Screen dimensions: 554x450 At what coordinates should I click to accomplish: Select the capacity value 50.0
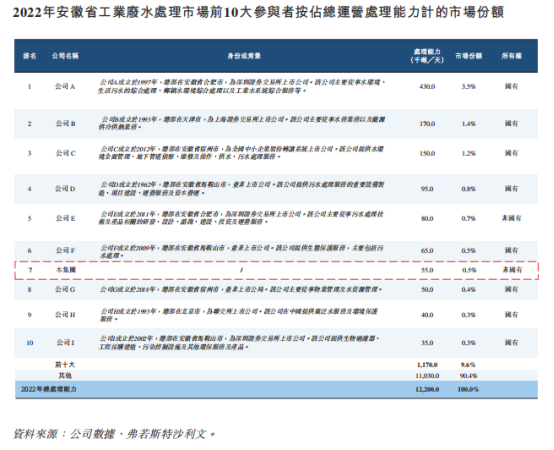point(427,289)
